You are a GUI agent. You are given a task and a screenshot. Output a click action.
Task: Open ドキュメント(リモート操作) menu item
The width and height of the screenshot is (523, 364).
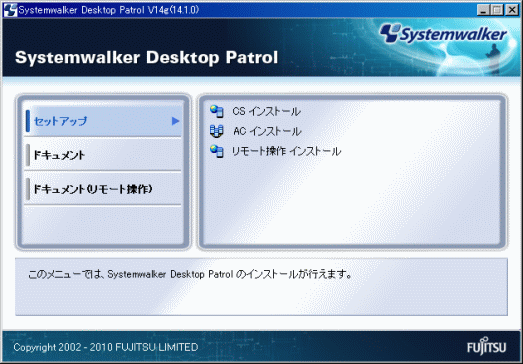click(x=103, y=189)
